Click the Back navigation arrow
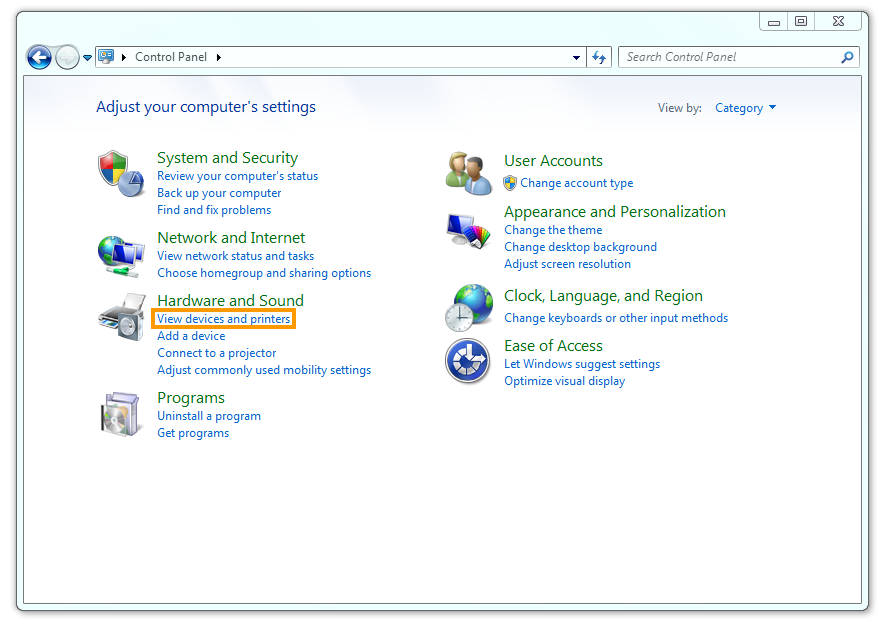The image size is (882, 623). coord(38,57)
